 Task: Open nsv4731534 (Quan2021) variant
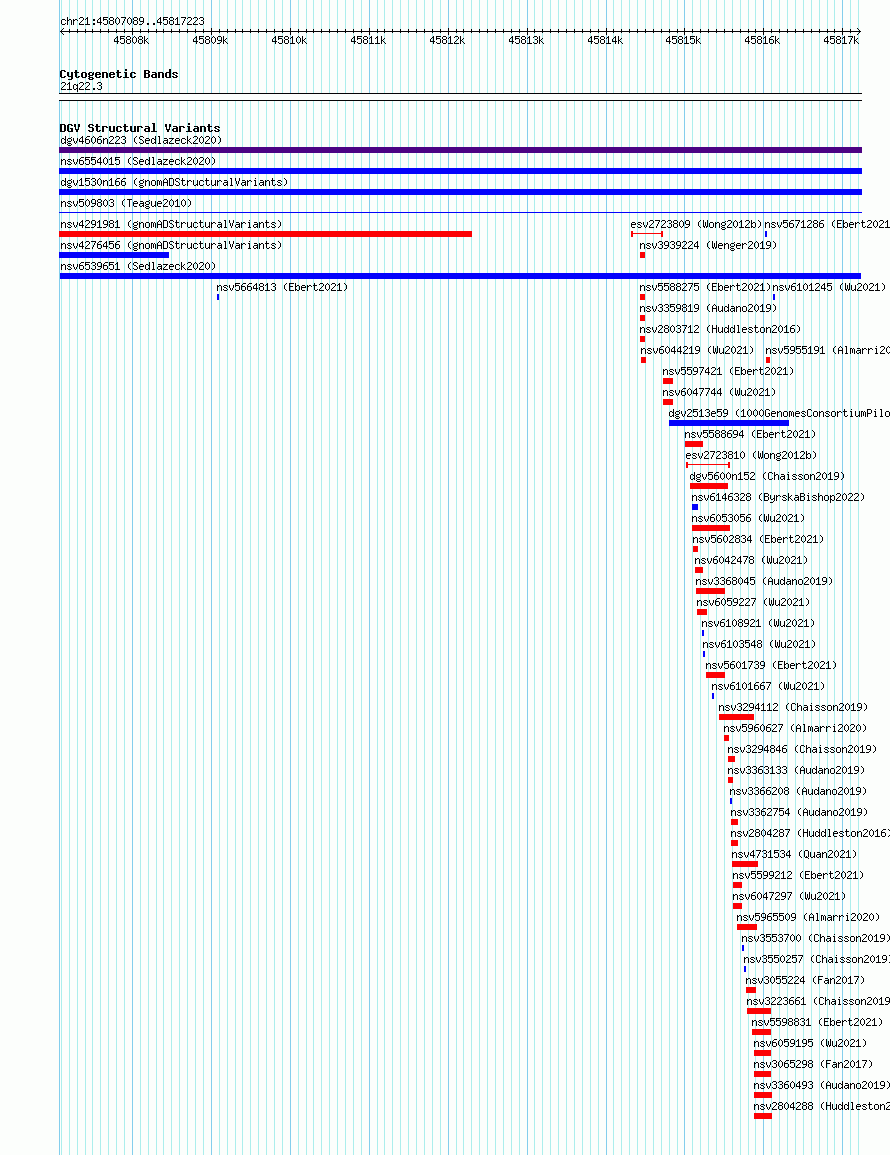[x=794, y=854]
